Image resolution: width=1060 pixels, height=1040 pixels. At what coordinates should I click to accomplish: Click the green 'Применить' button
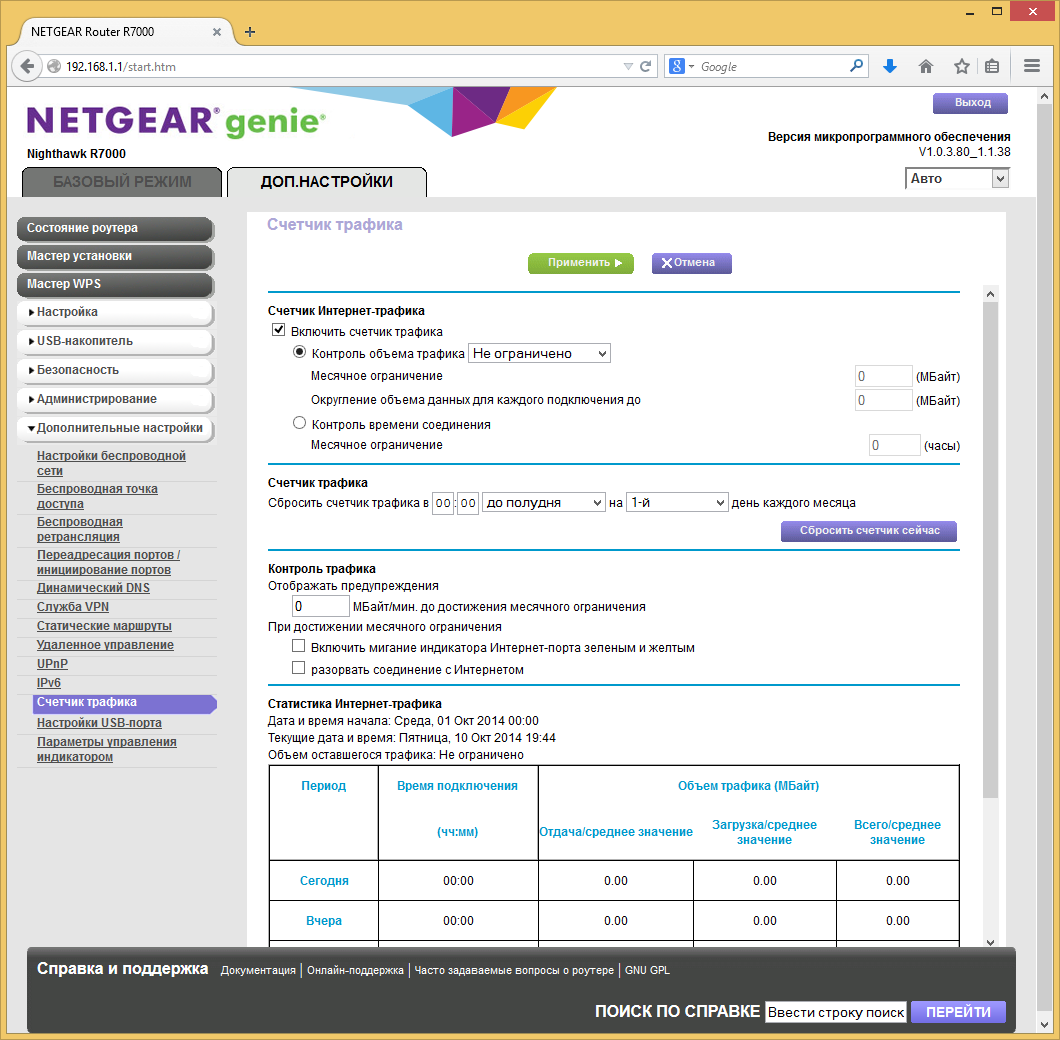[581, 263]
